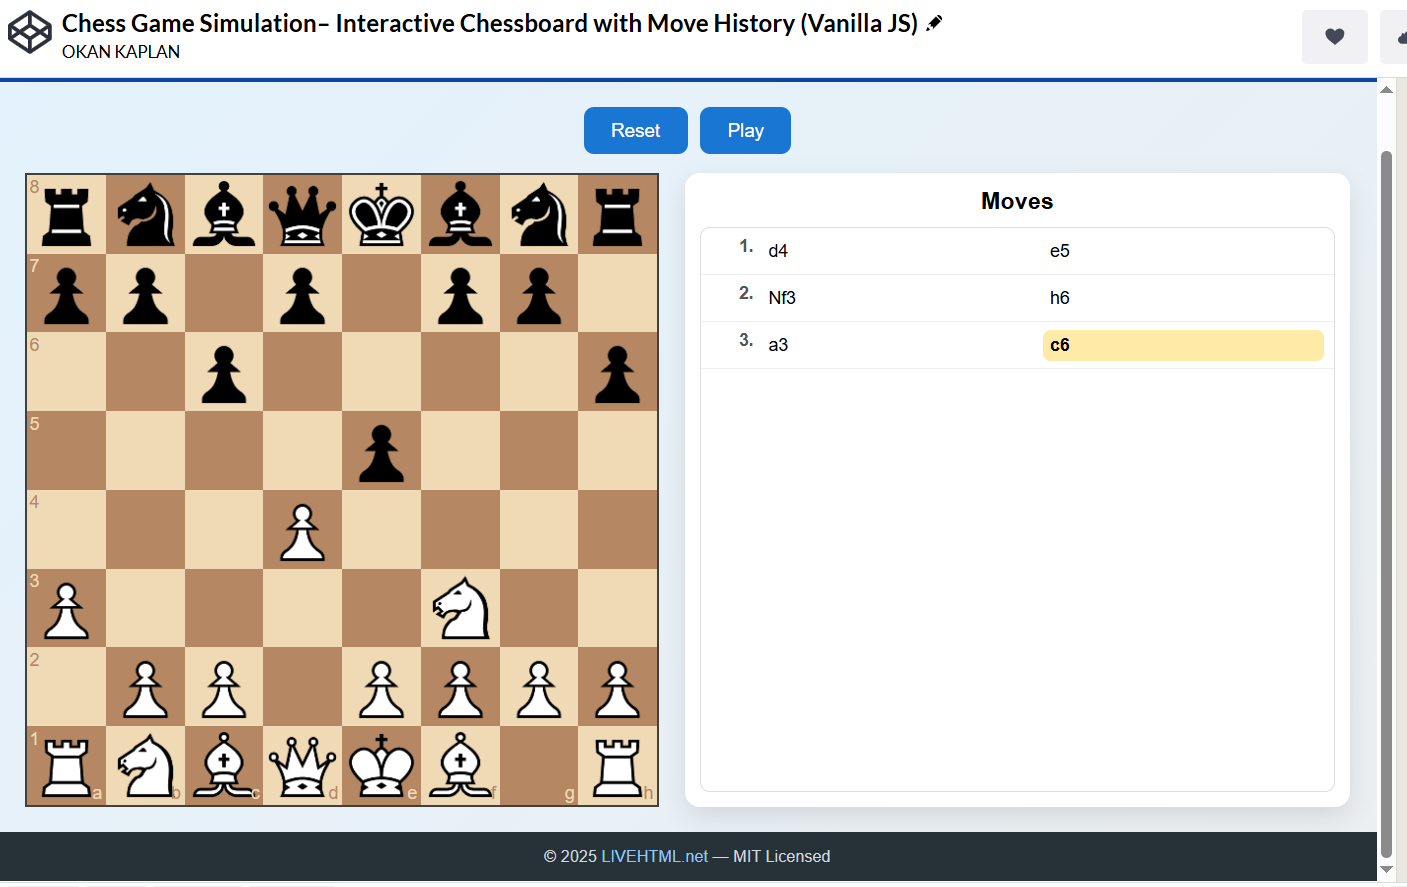The width and height of the screenshot is (1407, 887).
Task: Select the white king on e1
Action: coord(381,766)
